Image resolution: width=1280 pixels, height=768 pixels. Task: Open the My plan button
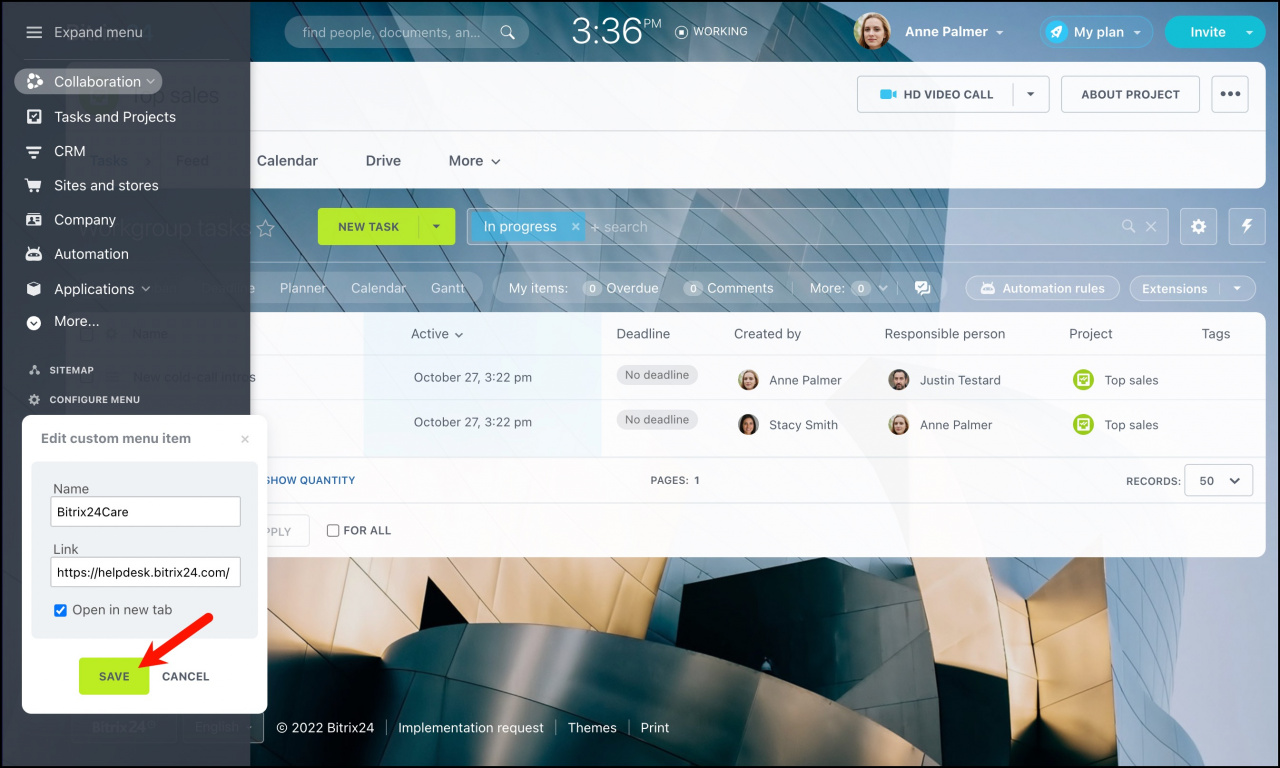tap(1096, 32)
